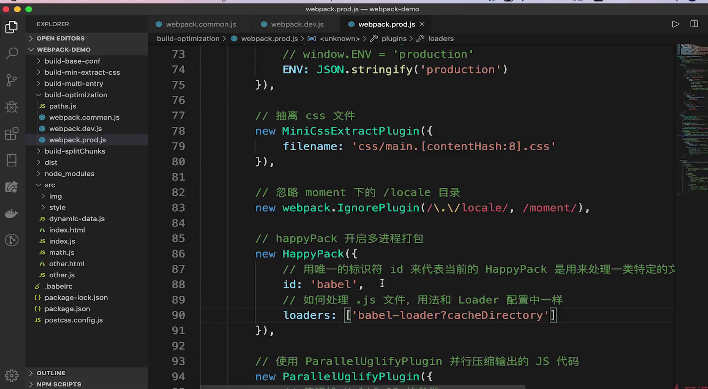The height and width of the screenshot is (389, 708).
Task: Open the Manage gear icon
Action: click(11, 375)
